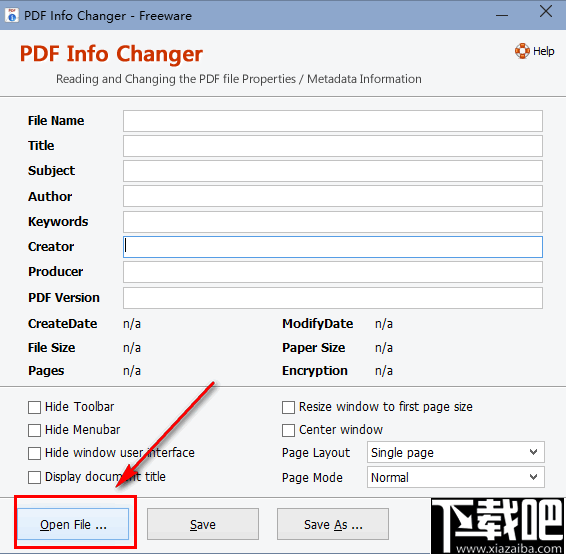
Task: Click into the Title field
Action: (332, 146)
